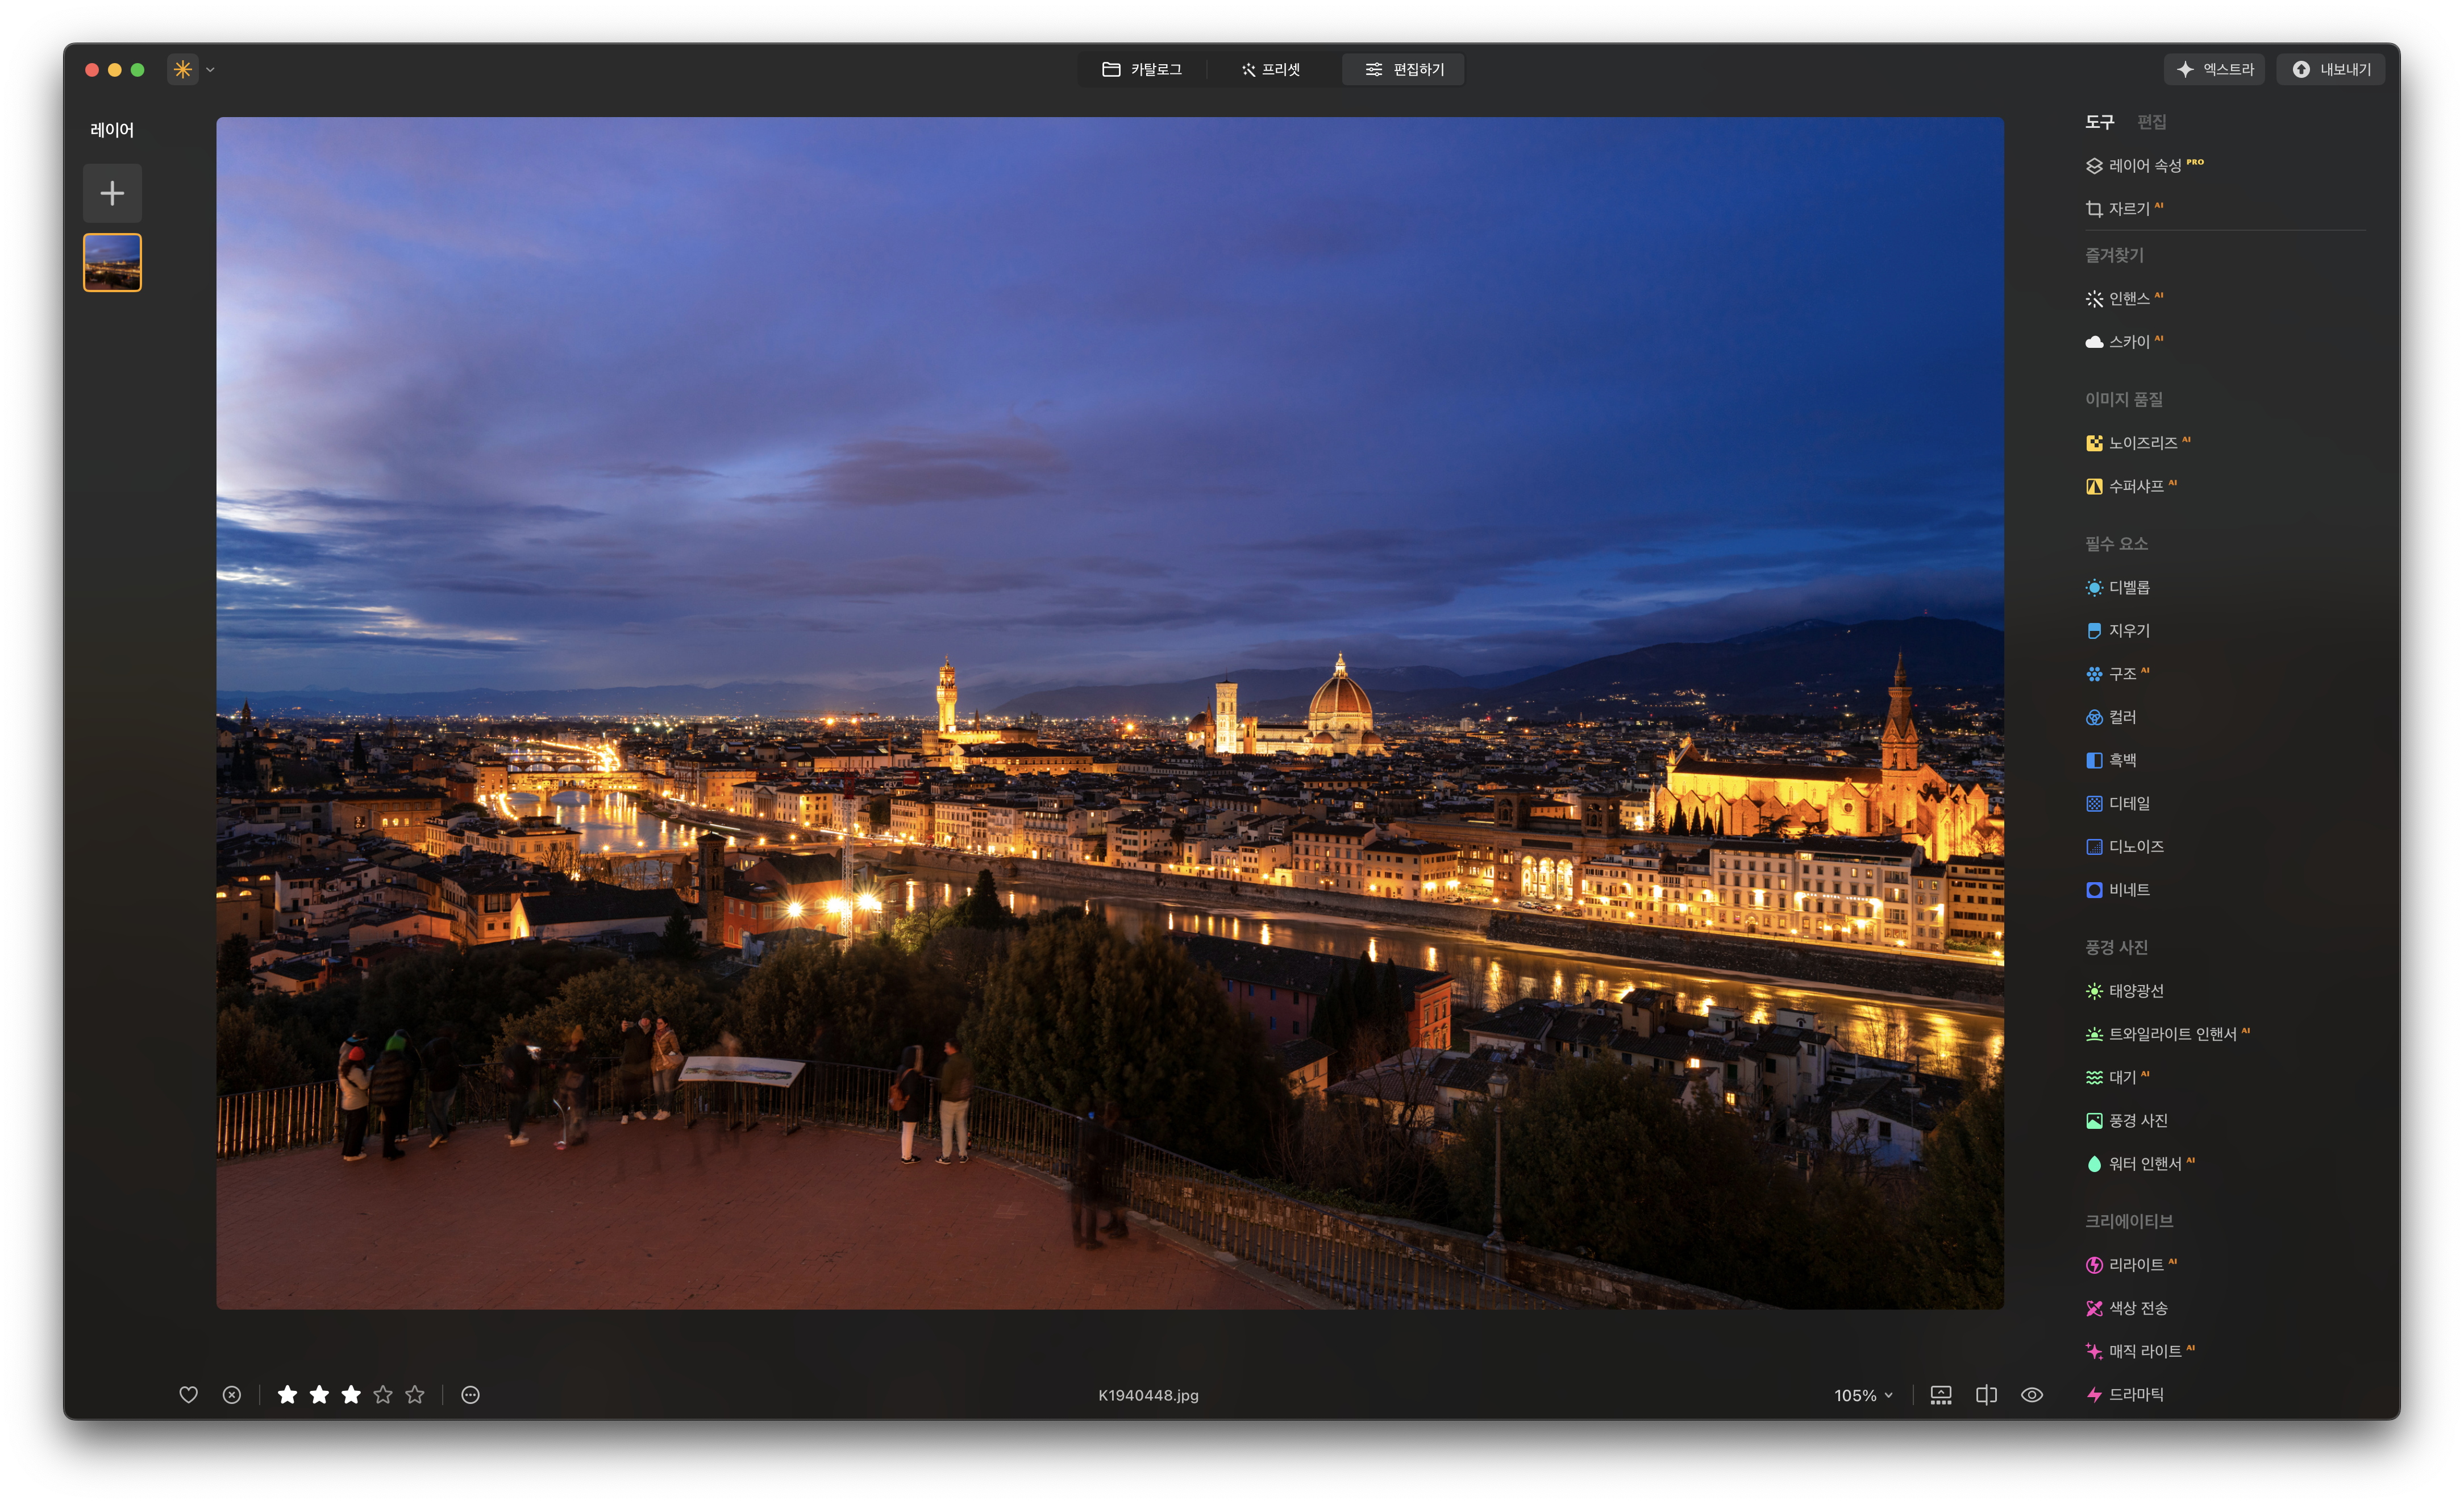
Task: Switch to the 편집 edits tab
Action: [x=2151, y=122]
